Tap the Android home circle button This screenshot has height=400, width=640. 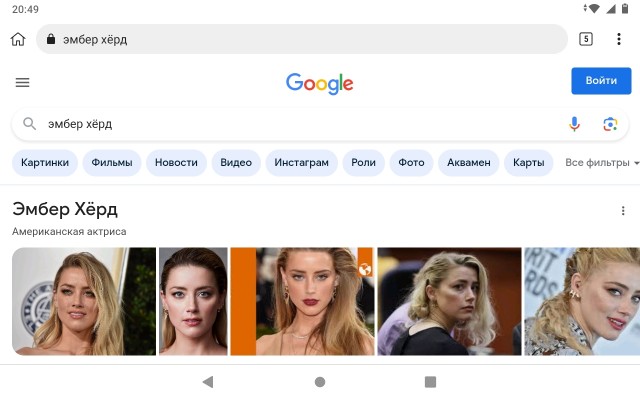point(320,382)
